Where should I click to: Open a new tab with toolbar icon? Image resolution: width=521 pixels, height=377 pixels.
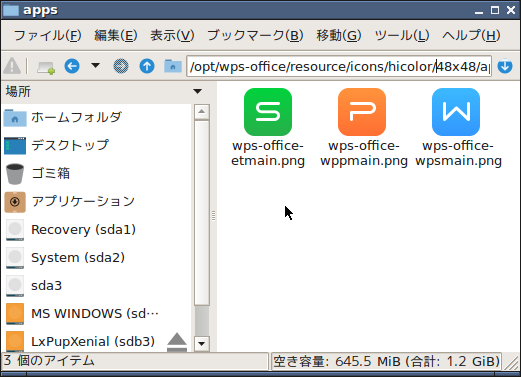[46, 67]
